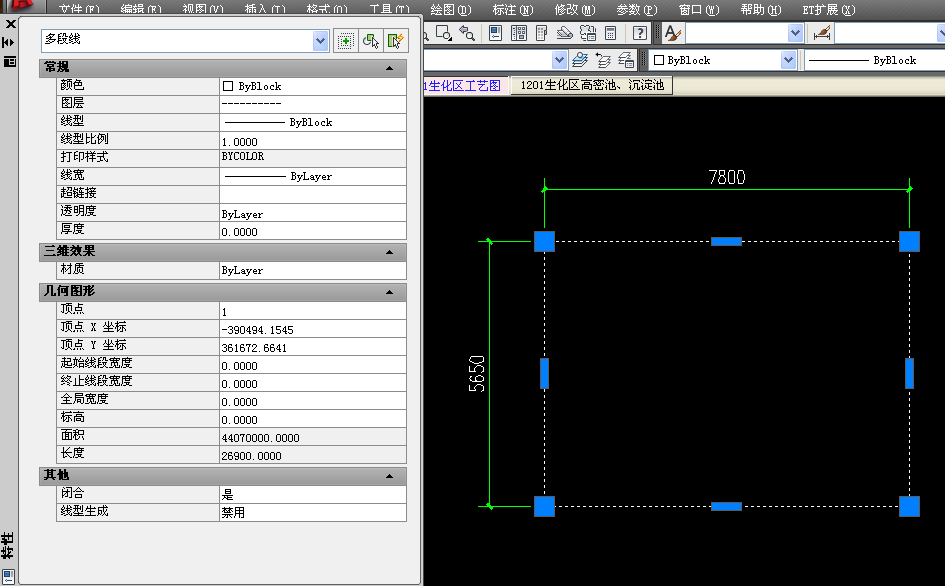Image resolution: width=945 pixels, height=586 pixels.
Task: Click the 顶点 X 坐标 value -390494.1545
Action: coord(313,329)
